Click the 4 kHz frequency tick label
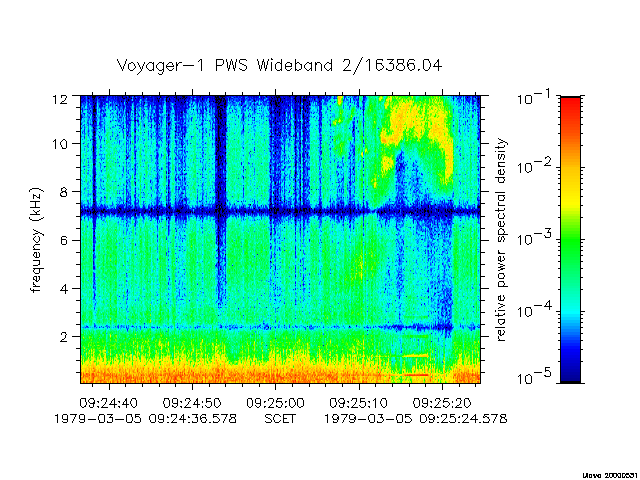640x480 pixels. point(64,289)
